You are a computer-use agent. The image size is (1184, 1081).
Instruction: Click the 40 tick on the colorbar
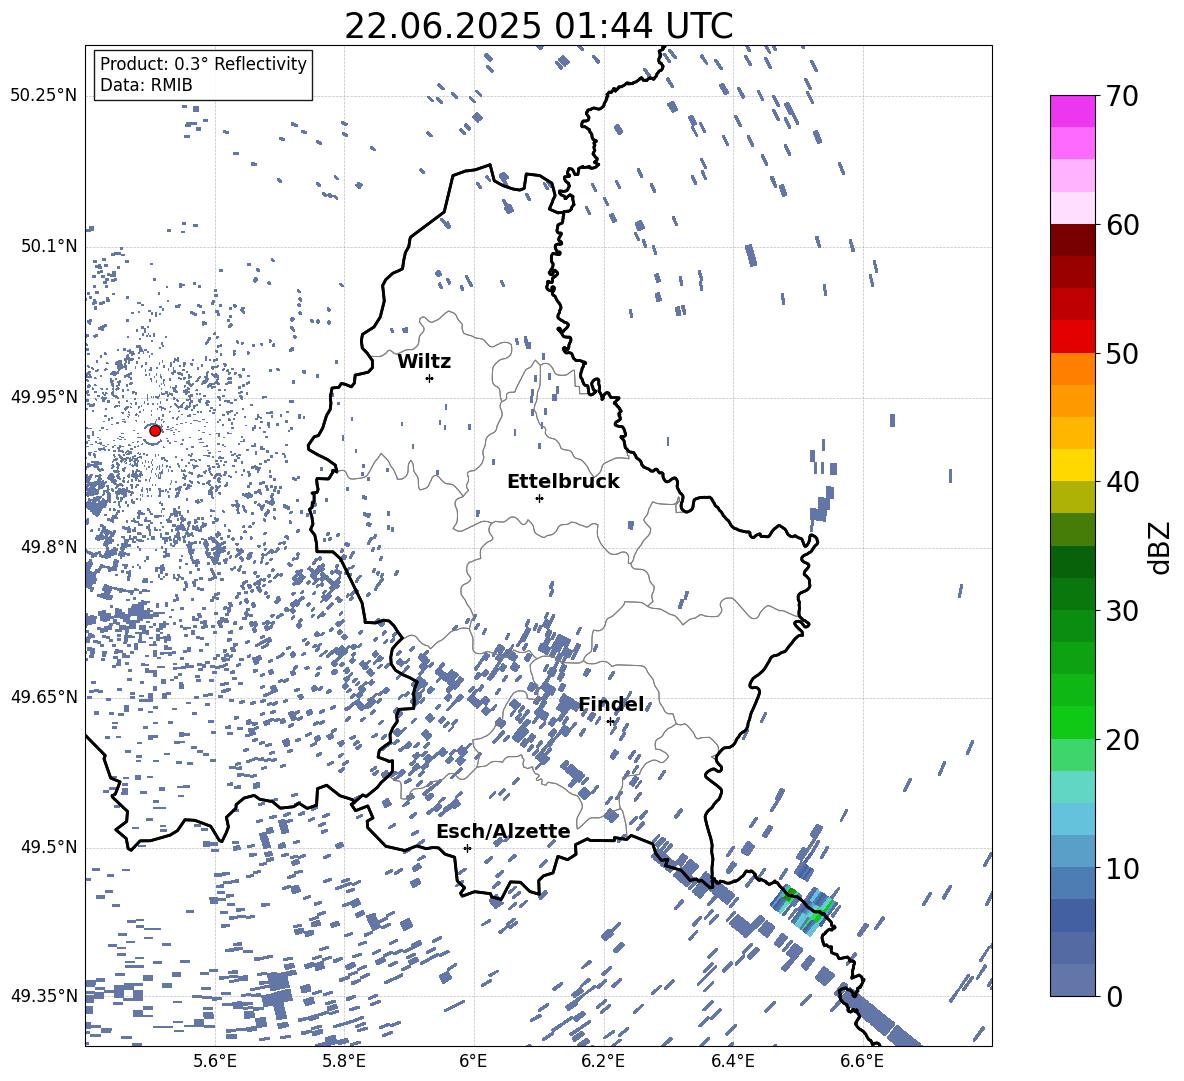tap(1122, 482)
